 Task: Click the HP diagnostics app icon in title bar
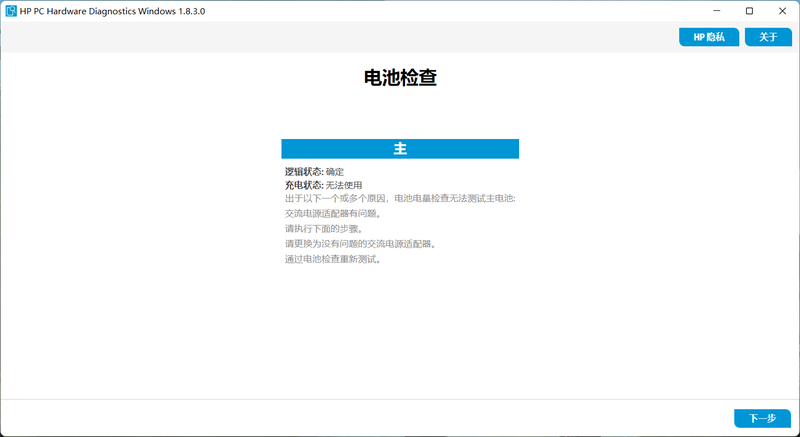(x=11, y=11)
